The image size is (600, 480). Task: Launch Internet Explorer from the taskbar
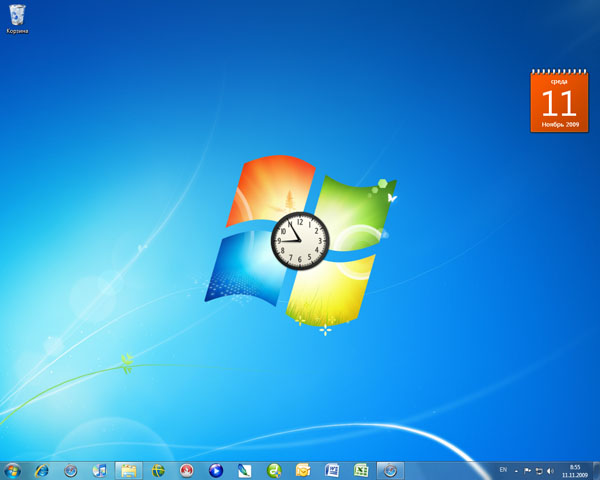click(41, 470)
